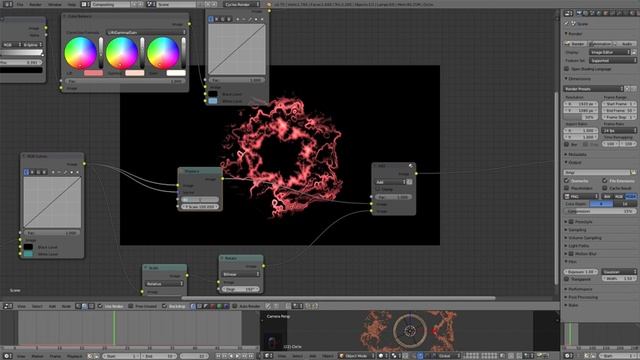
Task: Play animation in reverse in timeline
Action: pyautogui.click(x=231, y=356)
